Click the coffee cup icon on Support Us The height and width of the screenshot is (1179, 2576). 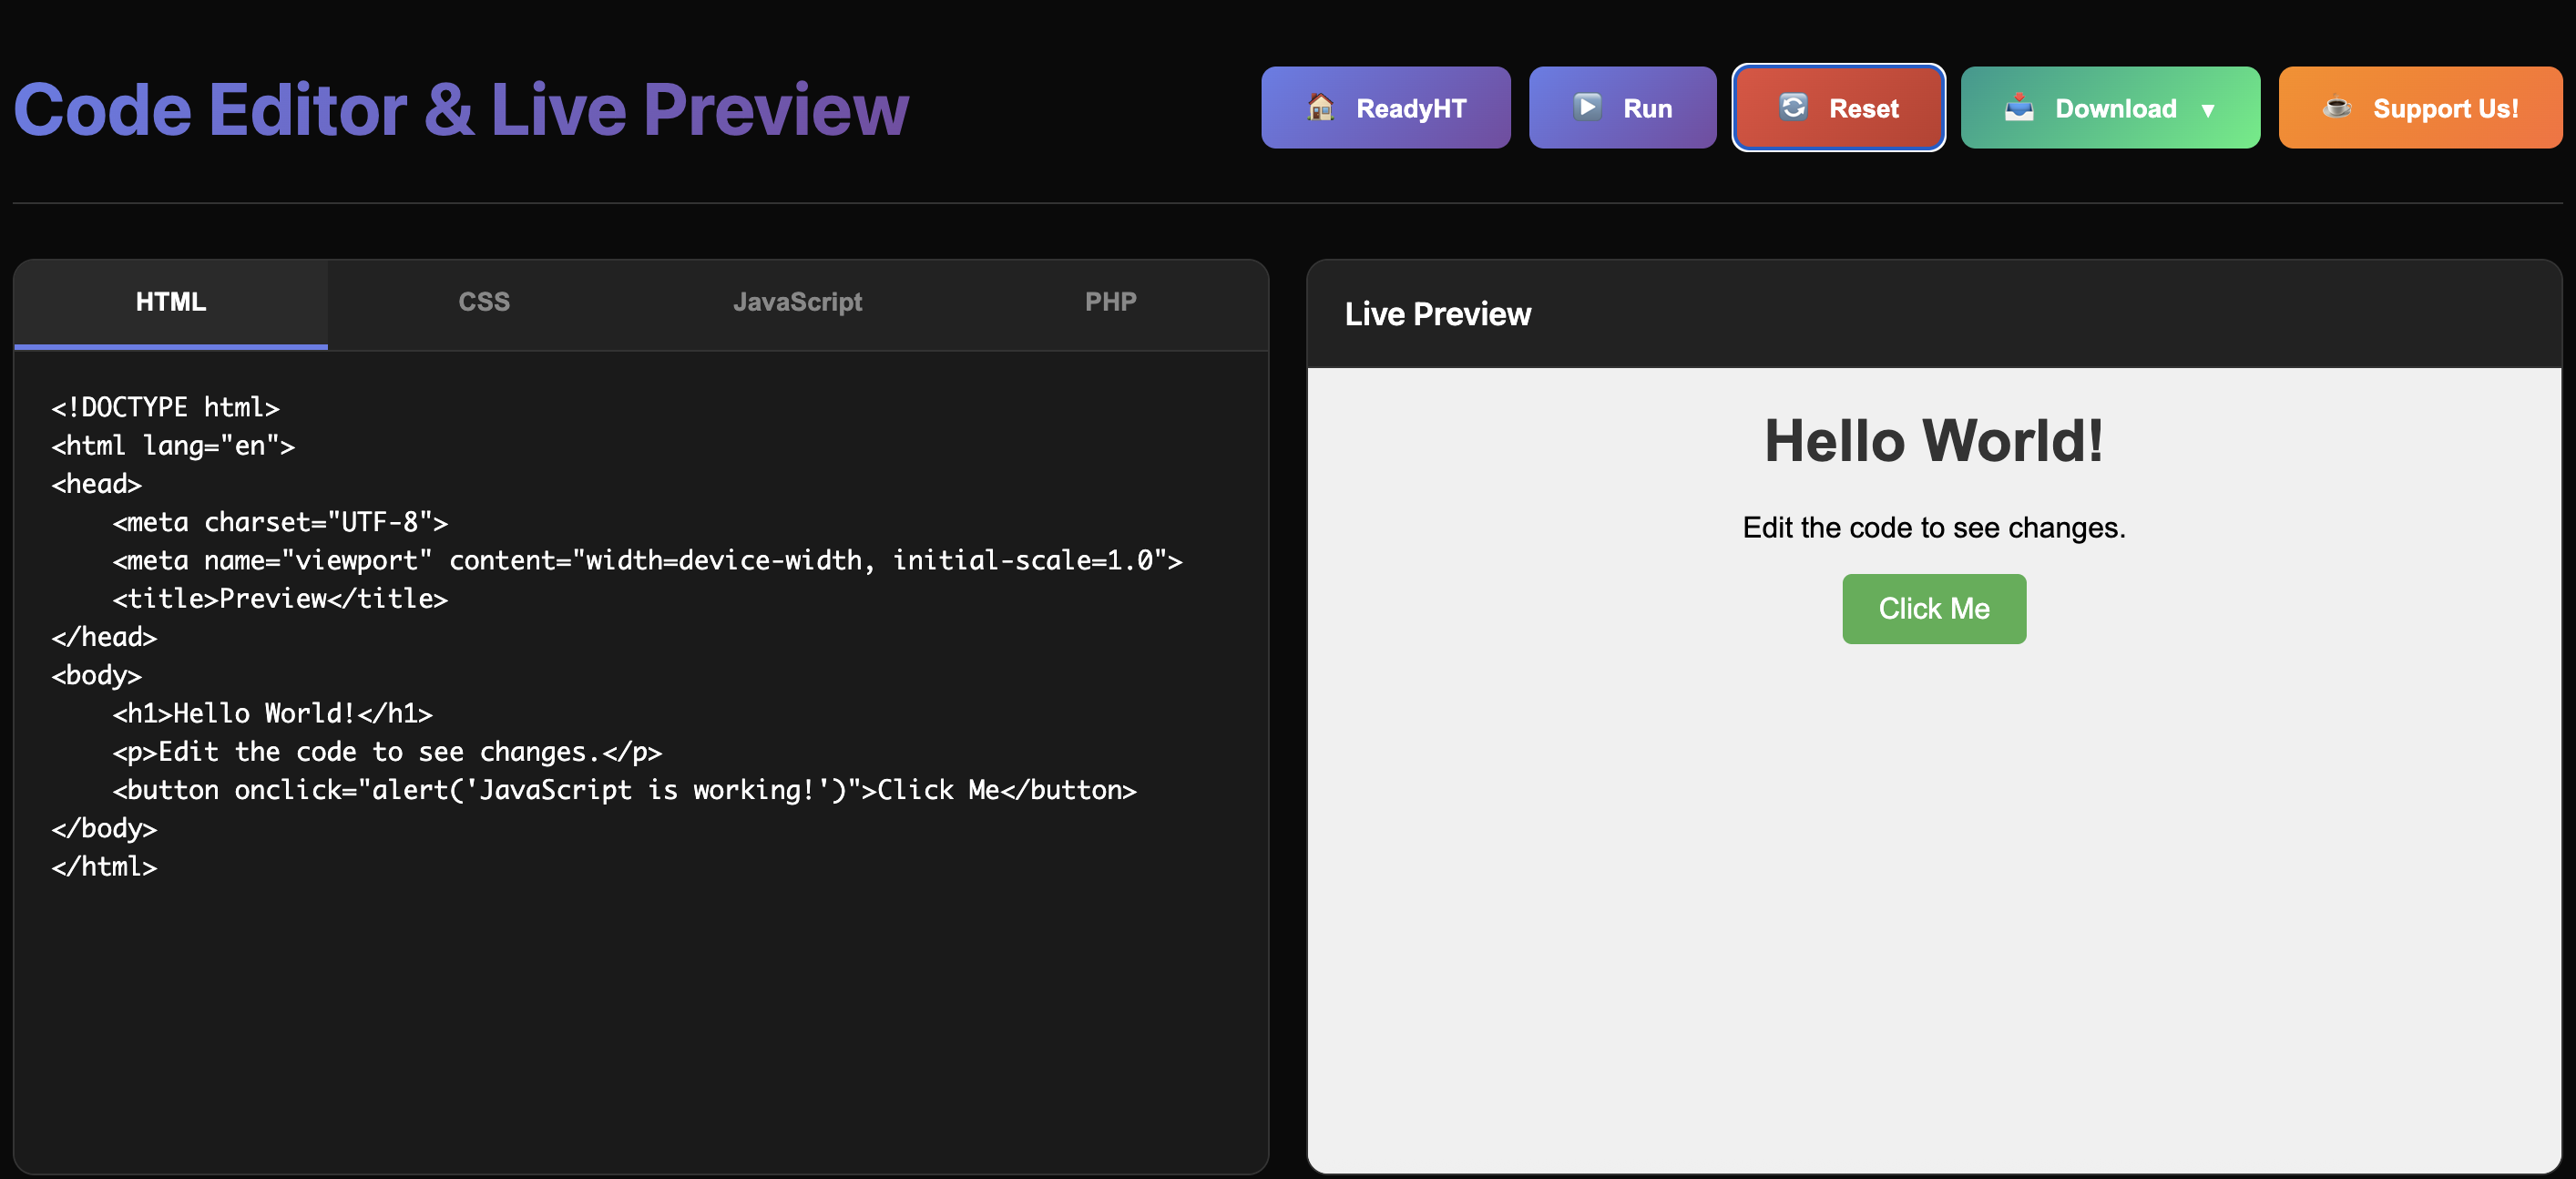2336,107
